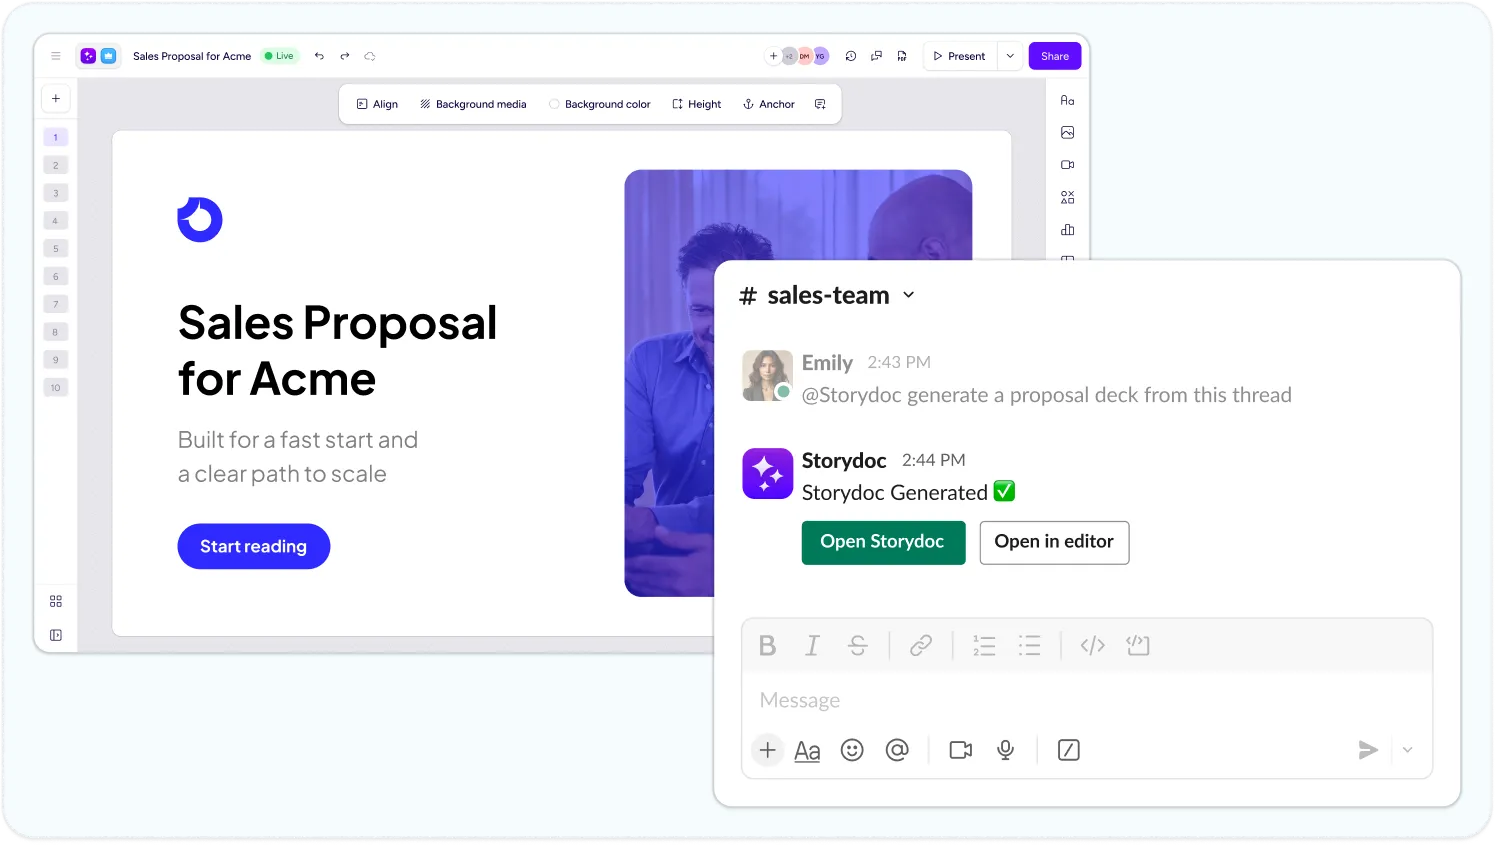Toggle the side panel icon at sidebar bottom
Viewport: 1495px width, 845px height.
coord(56,635)
